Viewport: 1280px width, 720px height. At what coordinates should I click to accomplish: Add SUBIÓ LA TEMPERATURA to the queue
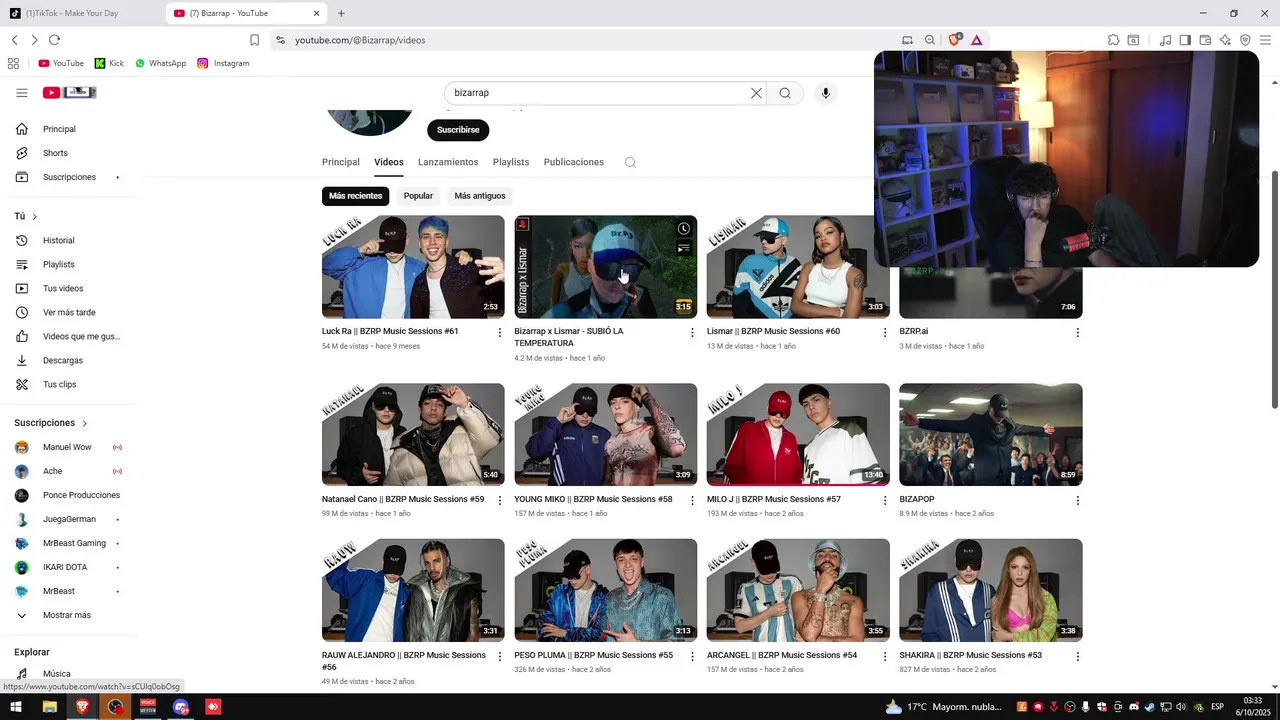pyautogui.click(x=683, y=248)
